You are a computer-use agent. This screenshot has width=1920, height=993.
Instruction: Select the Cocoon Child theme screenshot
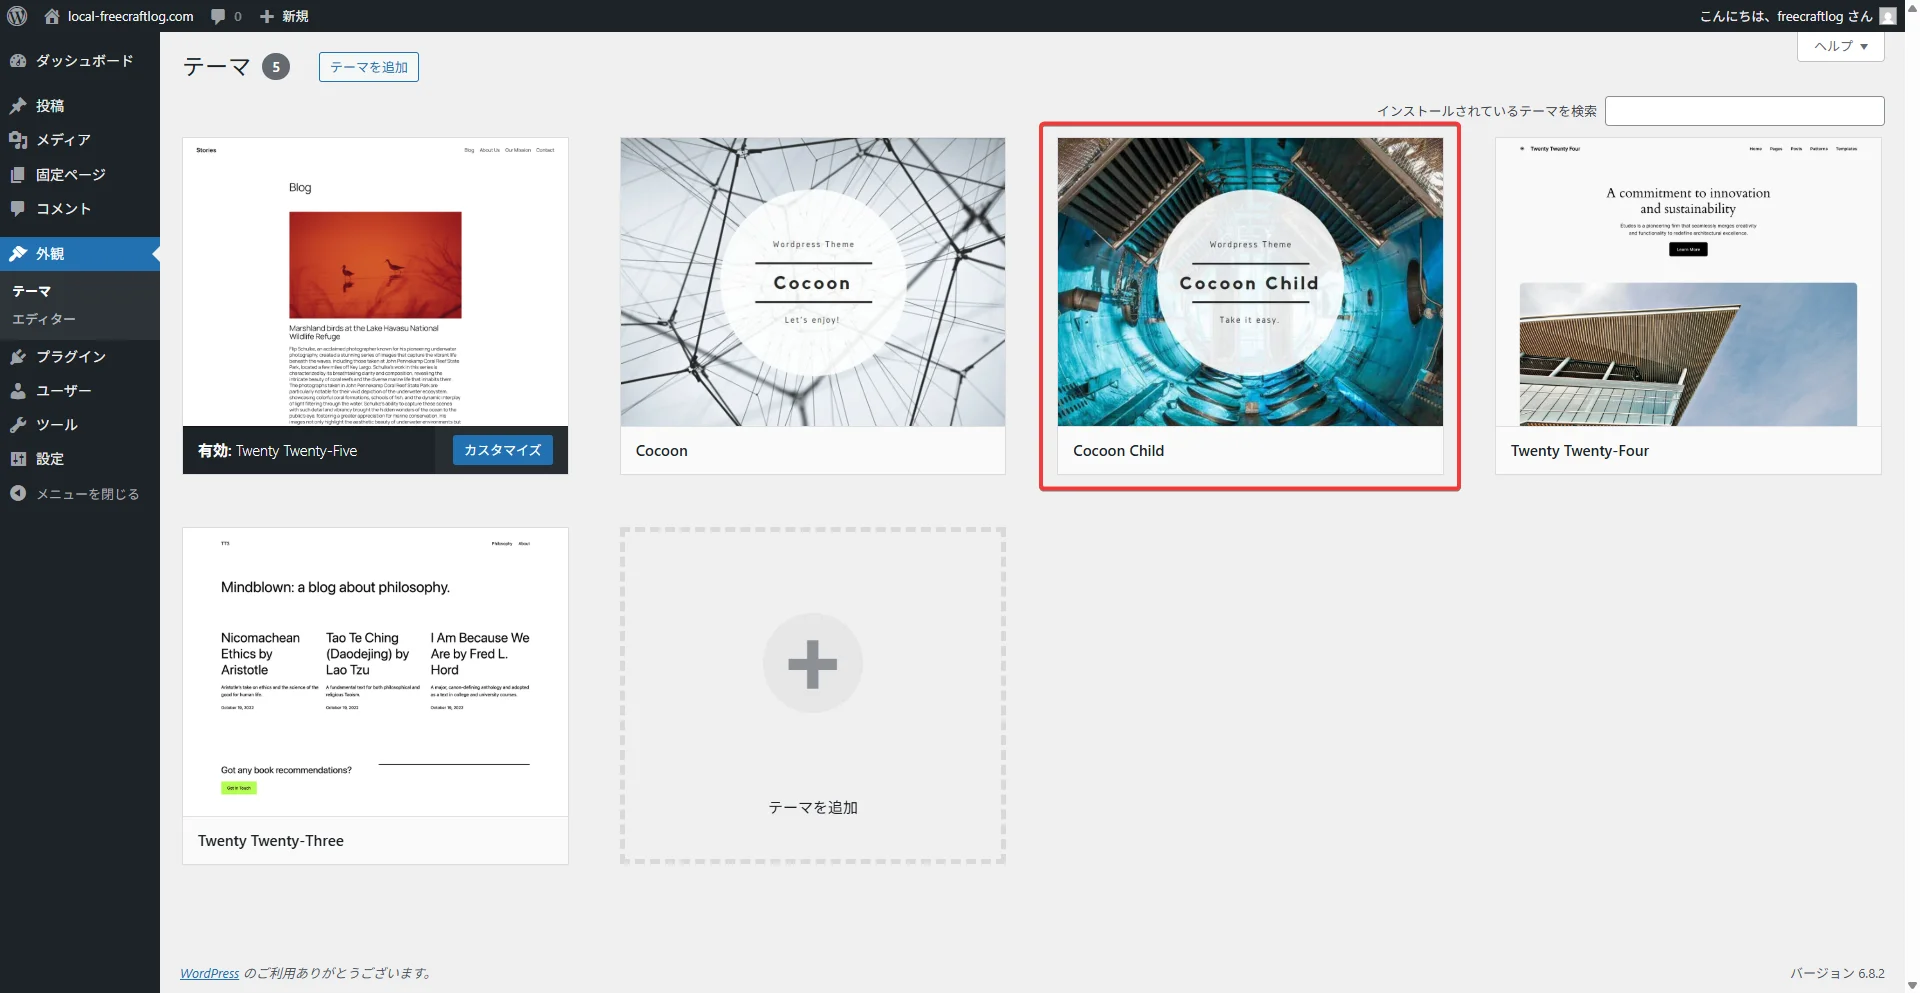1250,282
